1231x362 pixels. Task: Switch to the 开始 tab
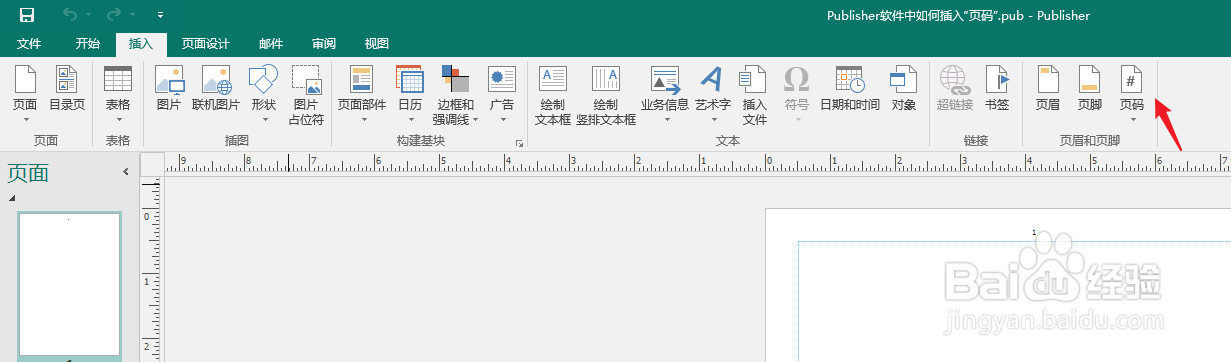click(x=87, y=44)
